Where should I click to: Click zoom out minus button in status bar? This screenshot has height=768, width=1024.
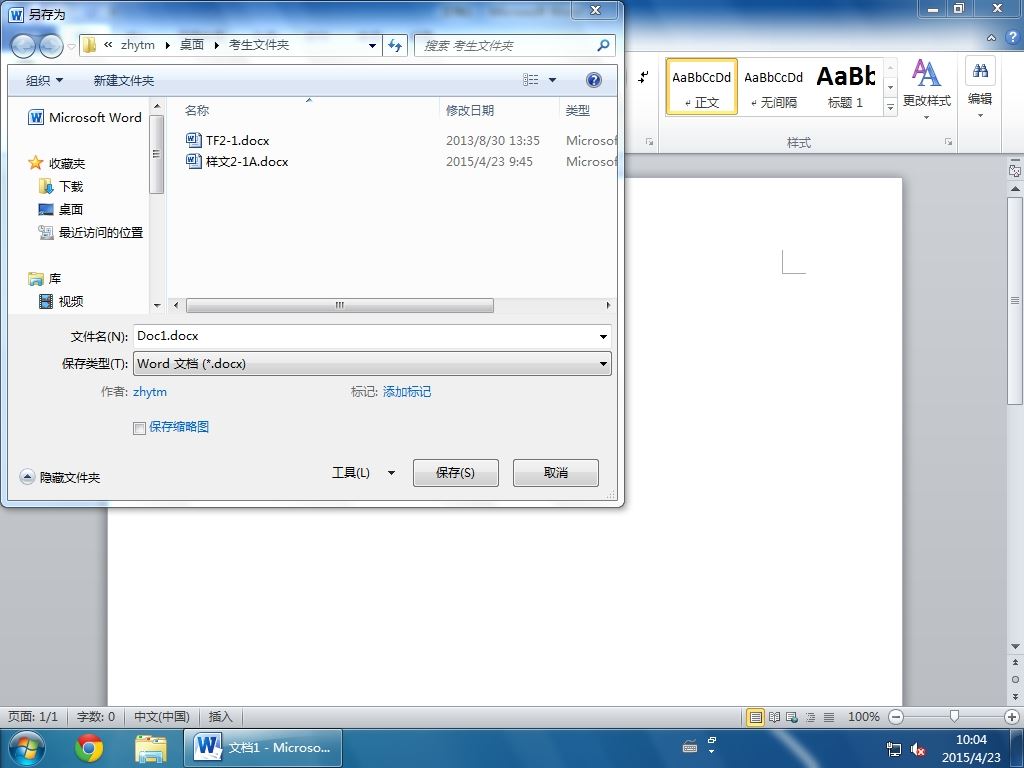(896, 717)
